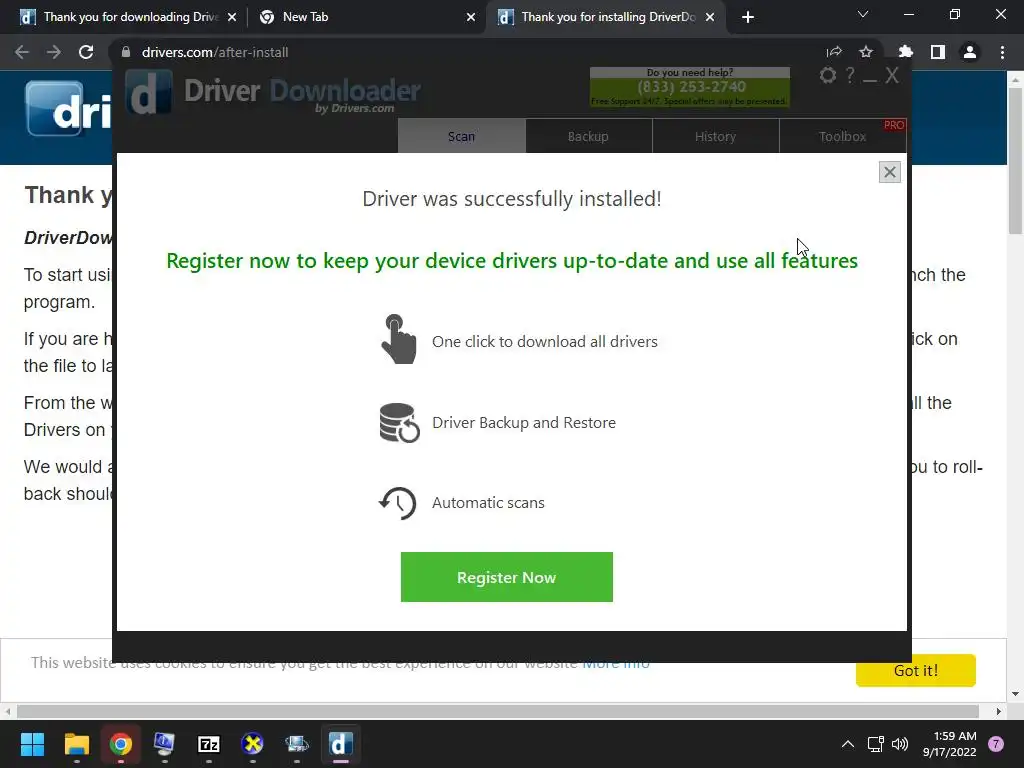1024x768 pixels.
Task: Open Driver Downloader settings gear
Action: click(827, 76)
